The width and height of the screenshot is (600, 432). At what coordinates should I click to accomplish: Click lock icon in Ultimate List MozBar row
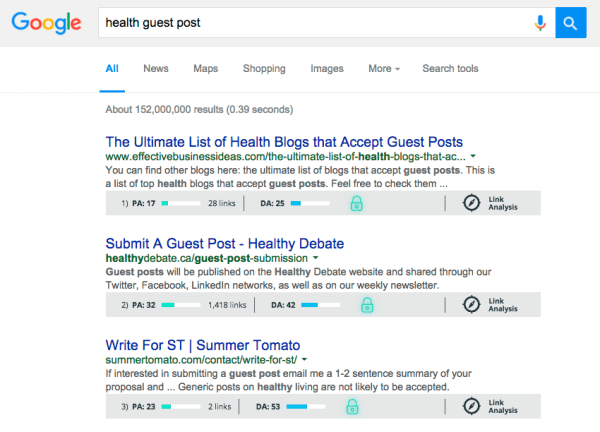(356, 203)
